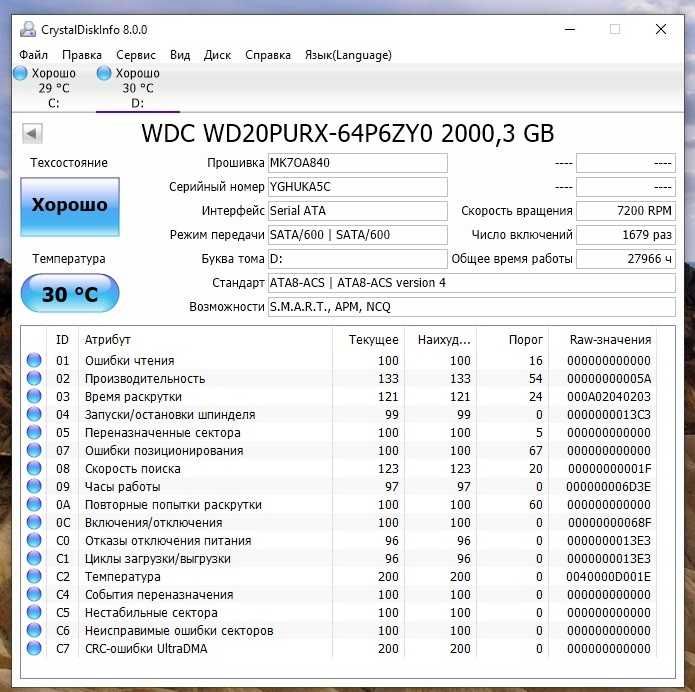Click the Хорошо health status button

point(70,207)
